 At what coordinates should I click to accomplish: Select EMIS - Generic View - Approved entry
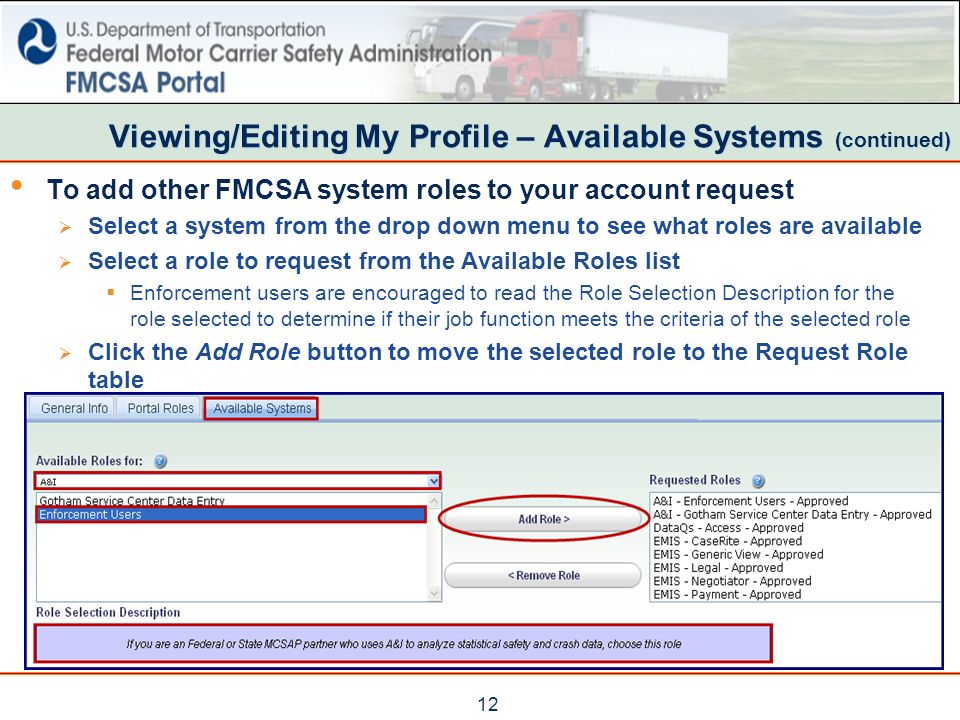pyautogui.click(x=738, y=555)
